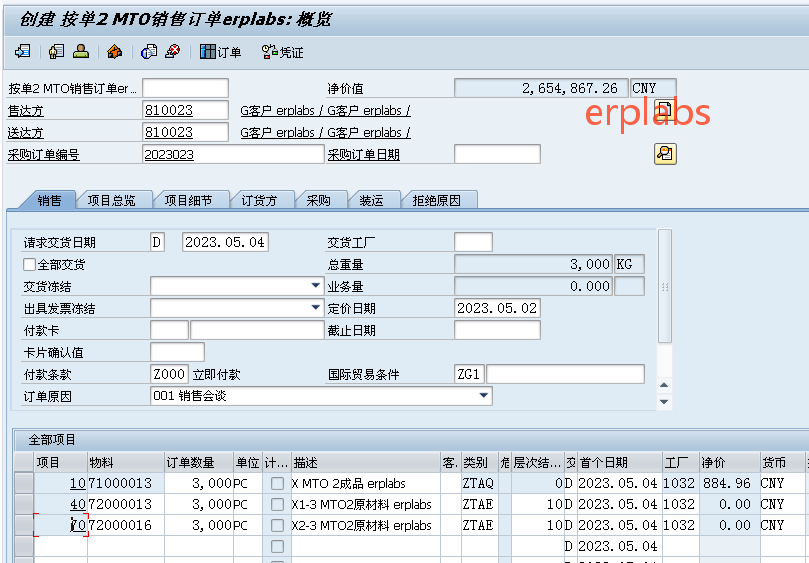Image resolution: width=809 pixels, height=563 pixels.
Task: Select the row header for item 10
Action: click(x=24, y=484)
